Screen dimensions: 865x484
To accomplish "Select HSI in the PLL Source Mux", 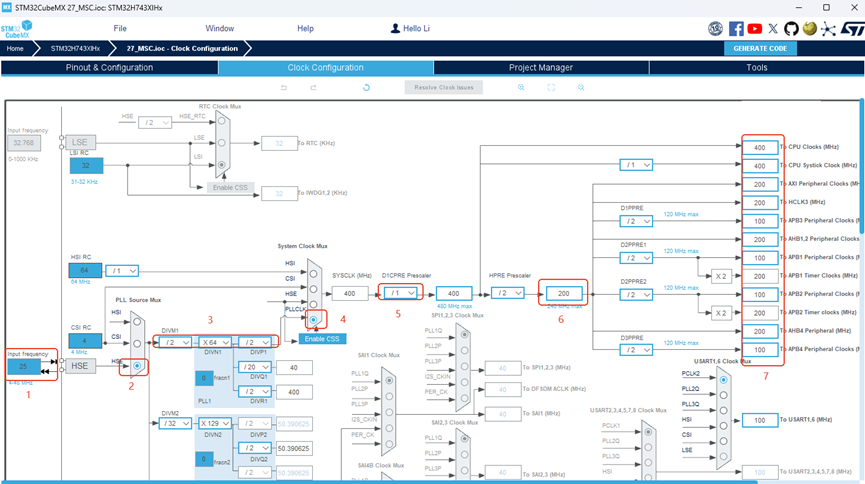I will tap(137, 321).
